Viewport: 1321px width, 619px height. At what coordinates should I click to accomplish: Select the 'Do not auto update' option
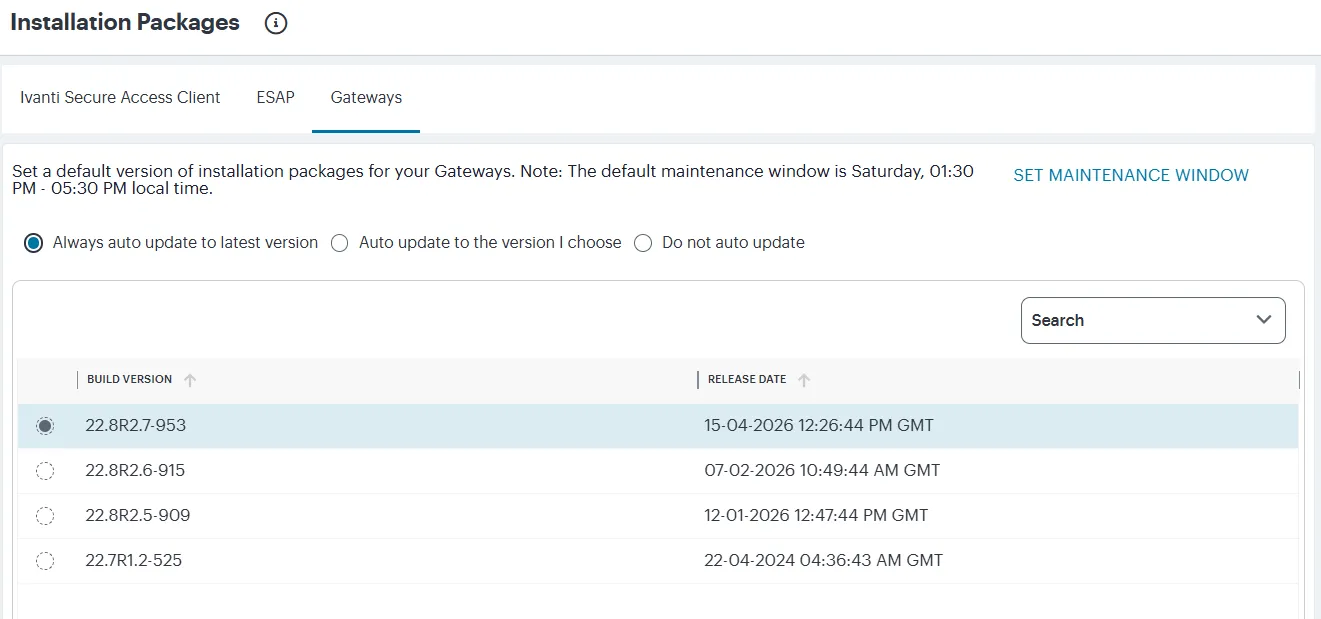pyautogui.click(x=643, y=243)
